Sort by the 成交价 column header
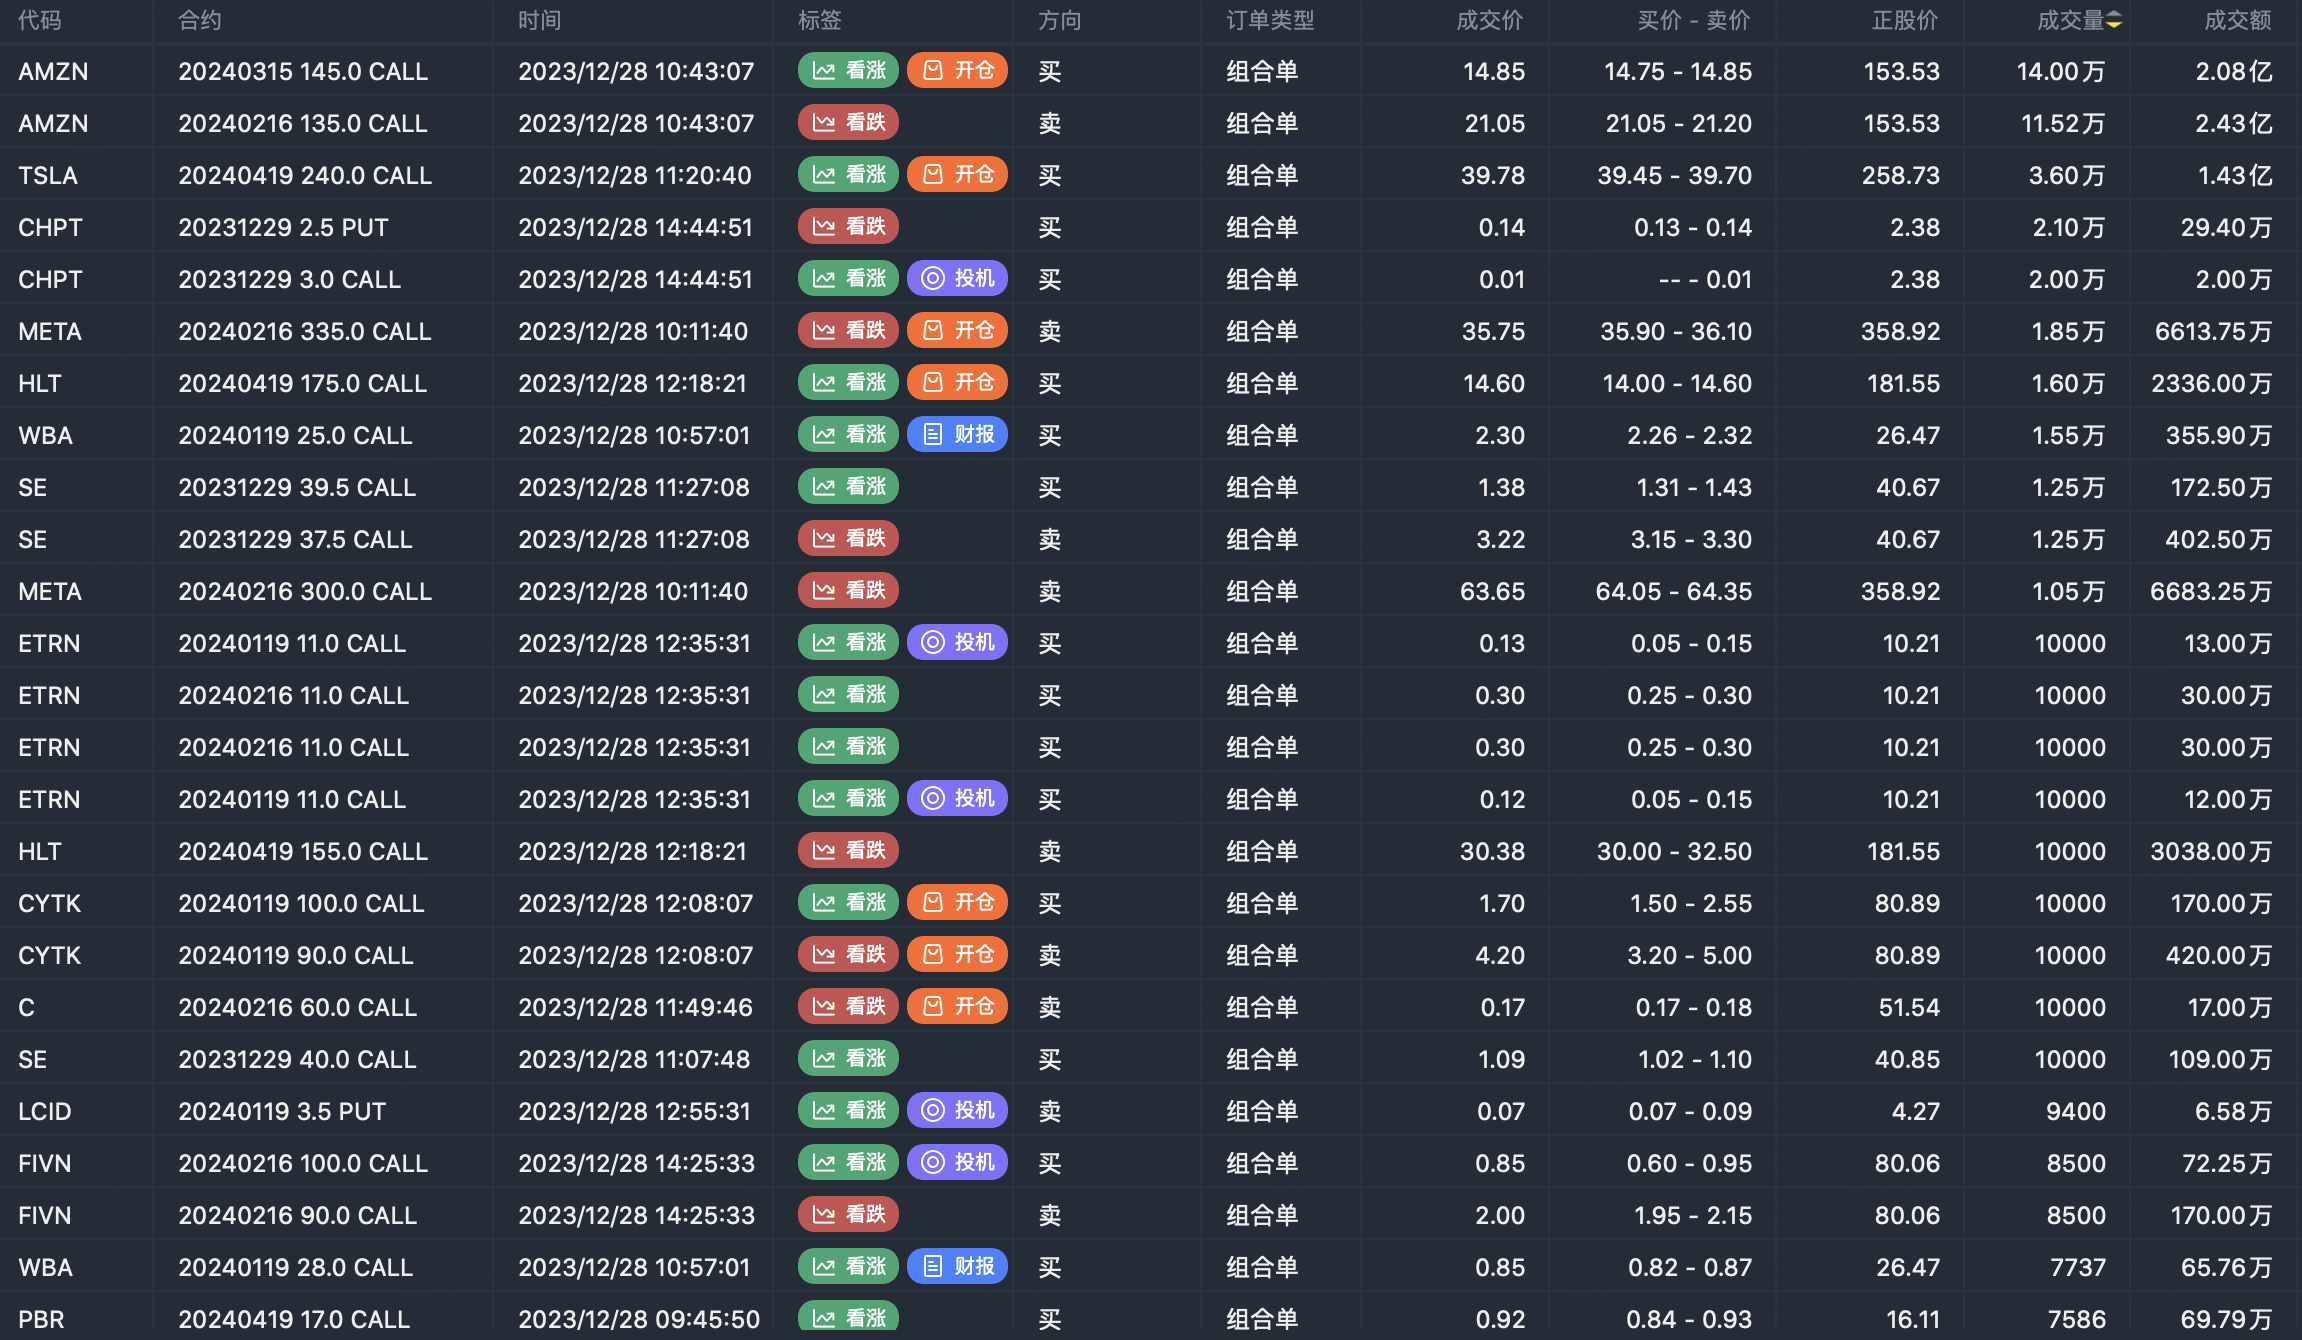The image size is (2302, 1340). [1490, 21]
